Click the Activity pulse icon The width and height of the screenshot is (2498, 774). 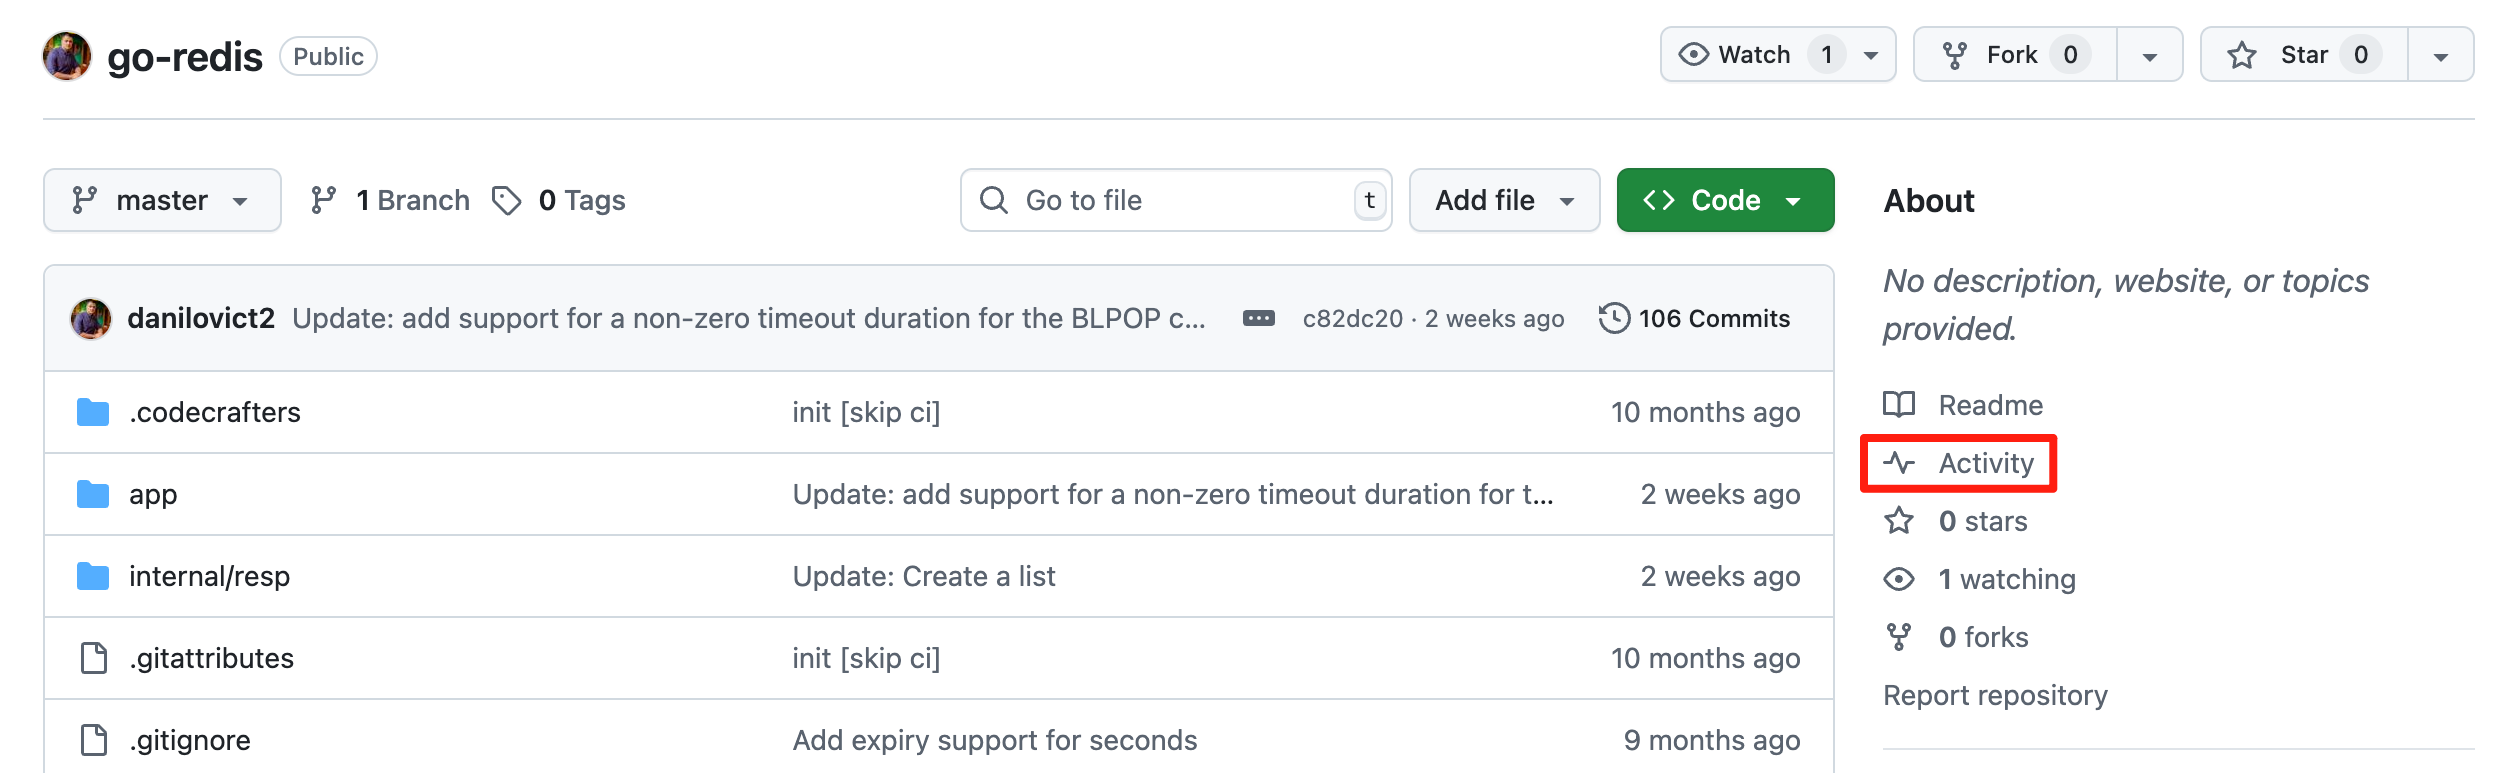coord(1898,463)
